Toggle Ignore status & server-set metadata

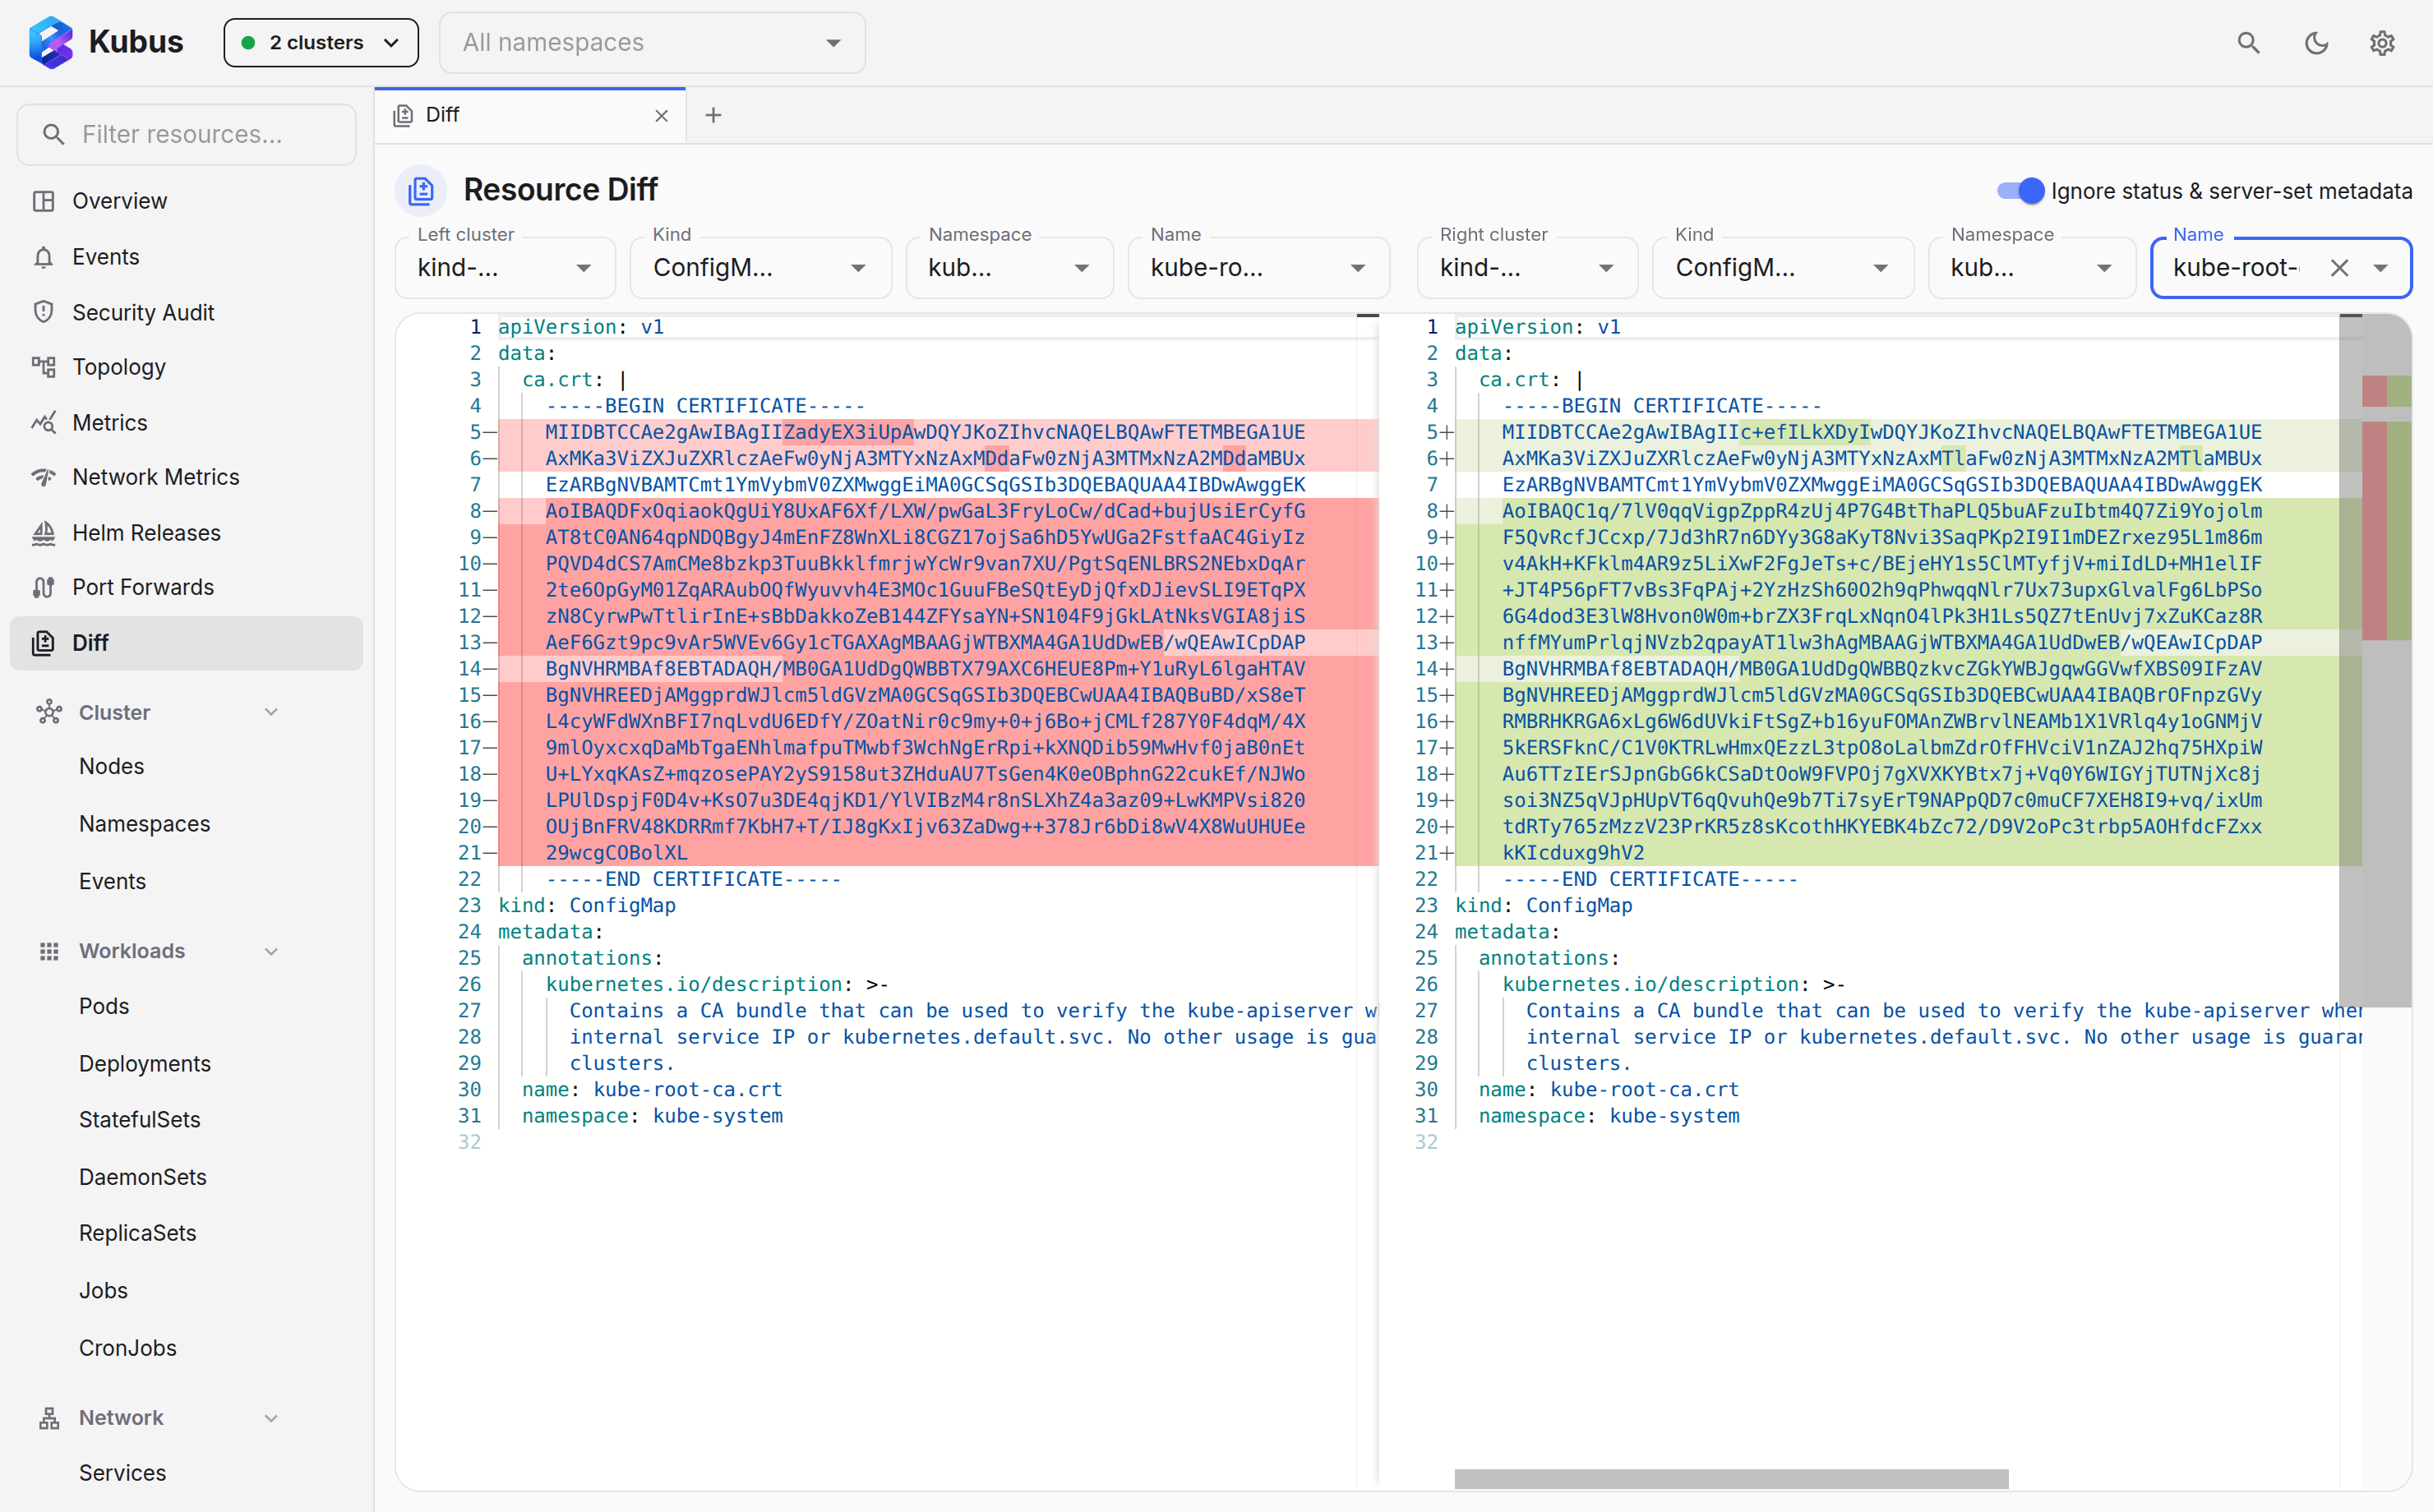(x=2020, y=190)
